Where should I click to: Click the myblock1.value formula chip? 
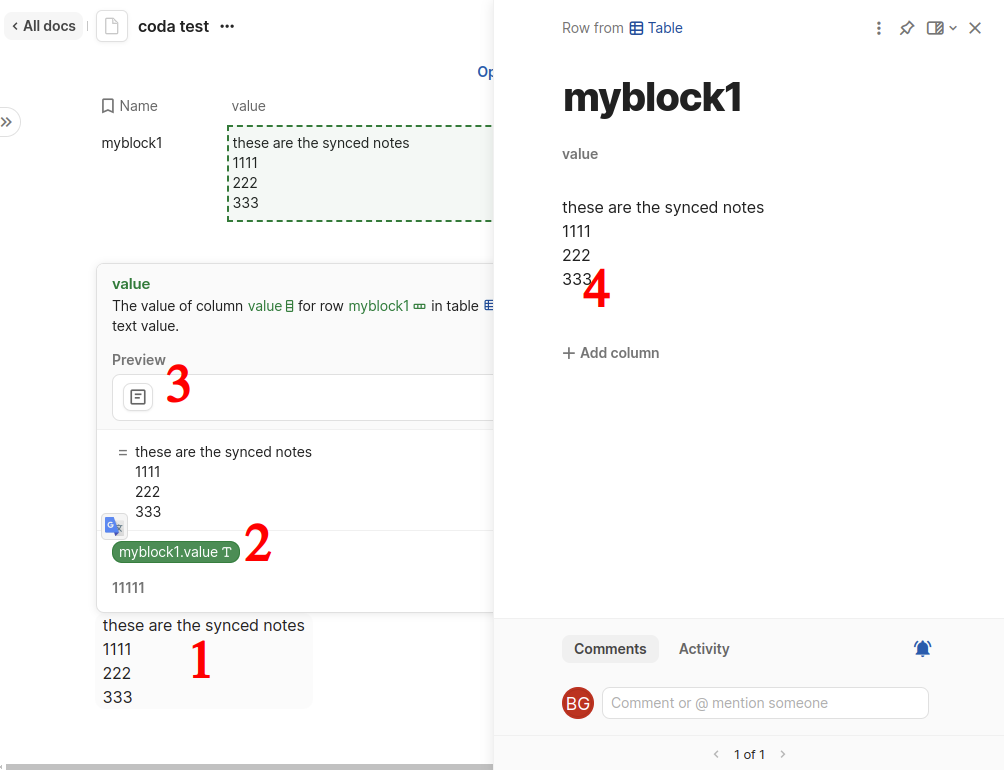[175, 552]
